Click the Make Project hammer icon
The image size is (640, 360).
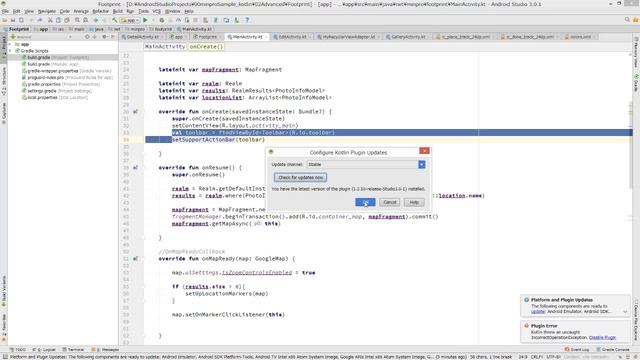pos(115,20)
